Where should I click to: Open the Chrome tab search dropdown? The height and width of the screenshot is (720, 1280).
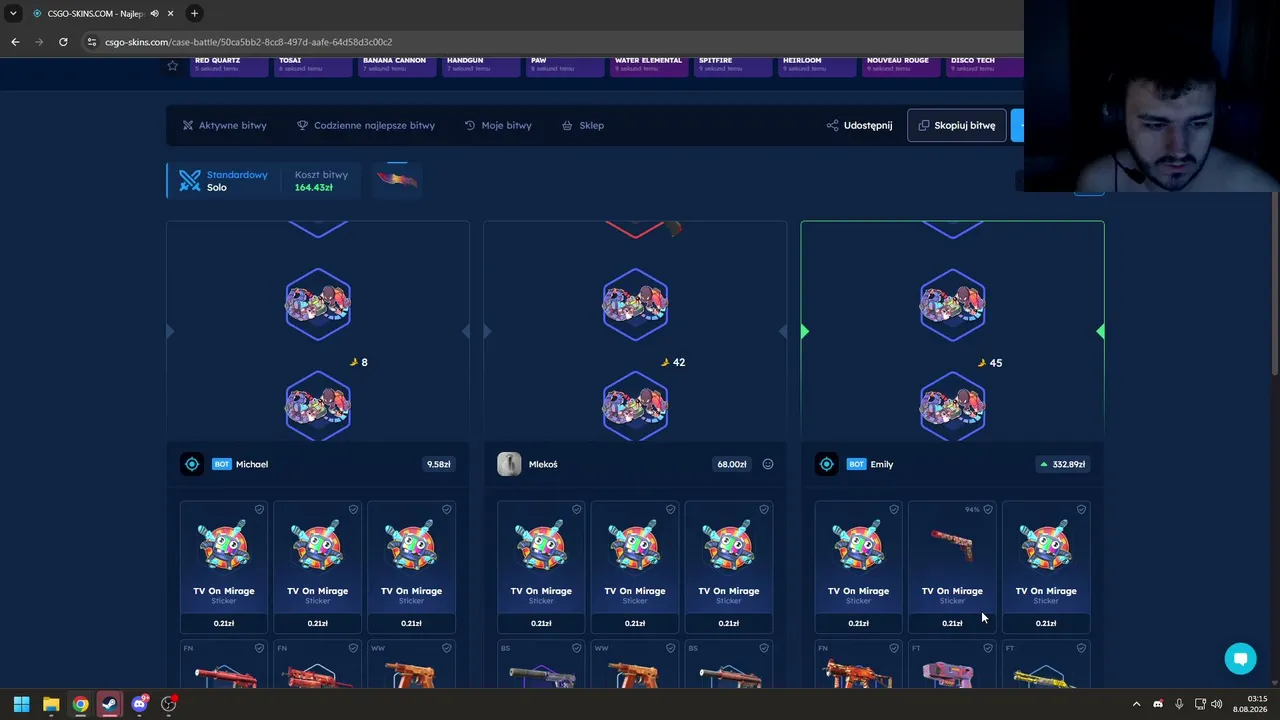click(x=13, y=13)
